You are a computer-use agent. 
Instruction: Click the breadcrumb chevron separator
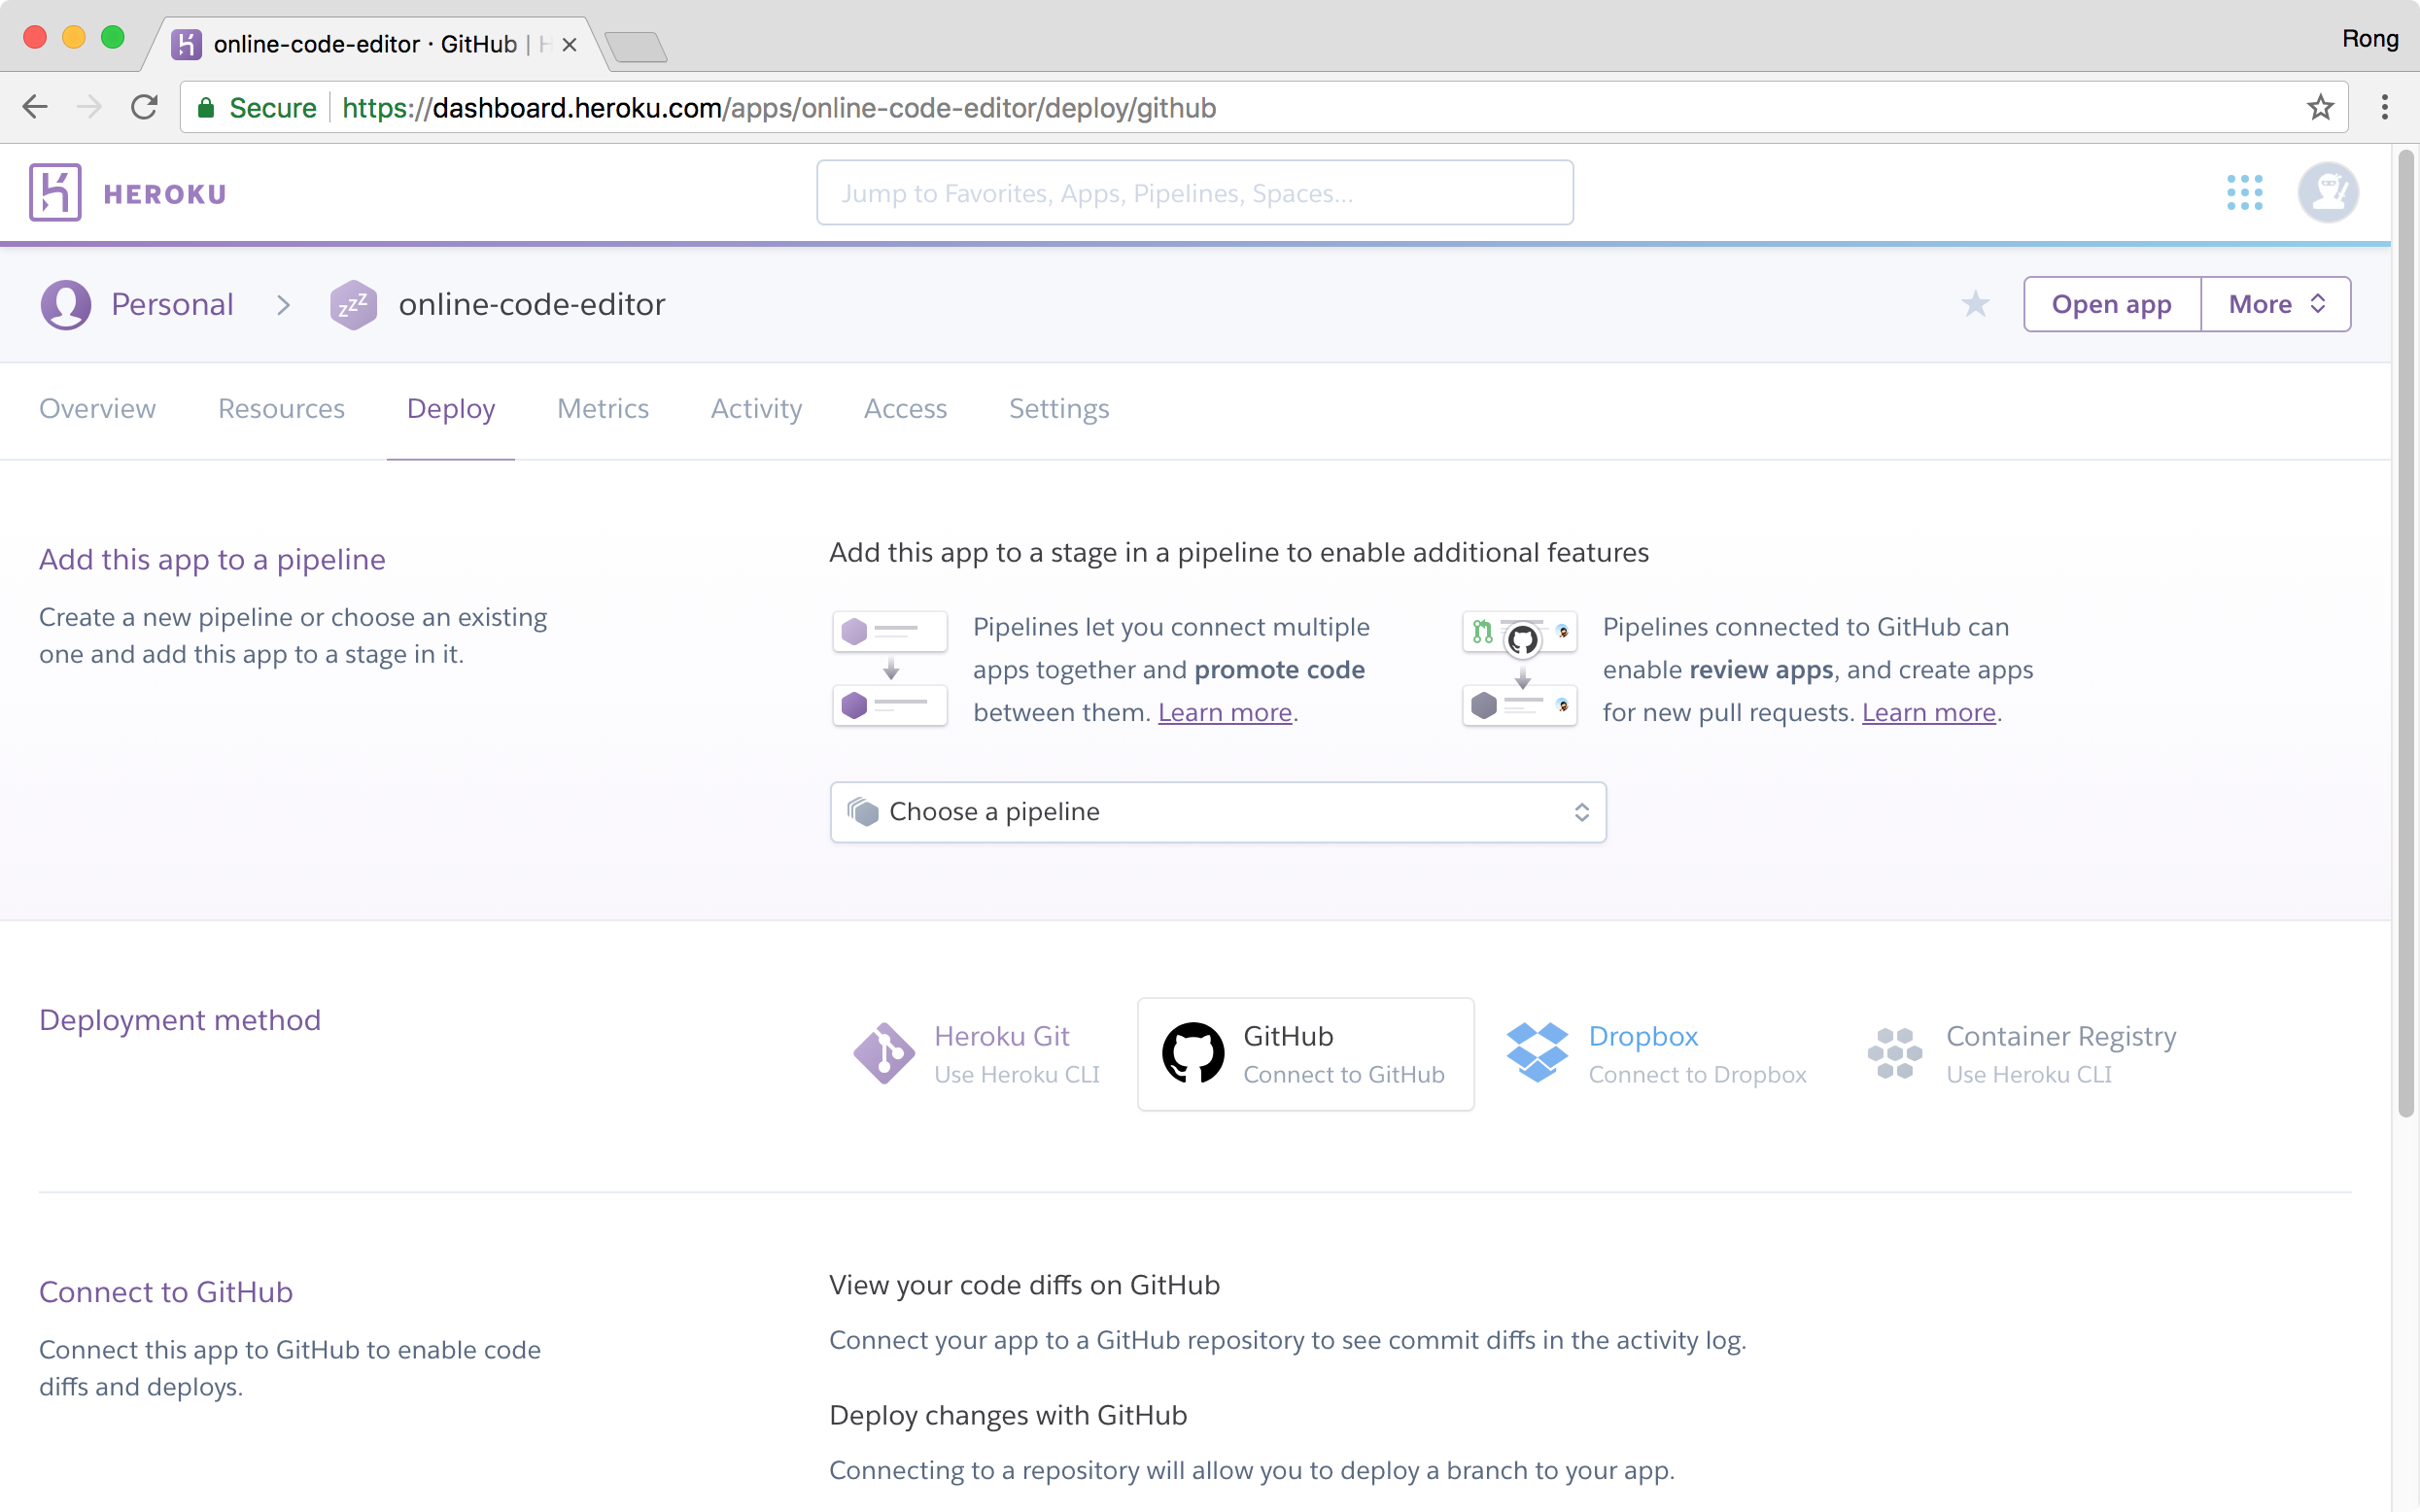[284, 304]
